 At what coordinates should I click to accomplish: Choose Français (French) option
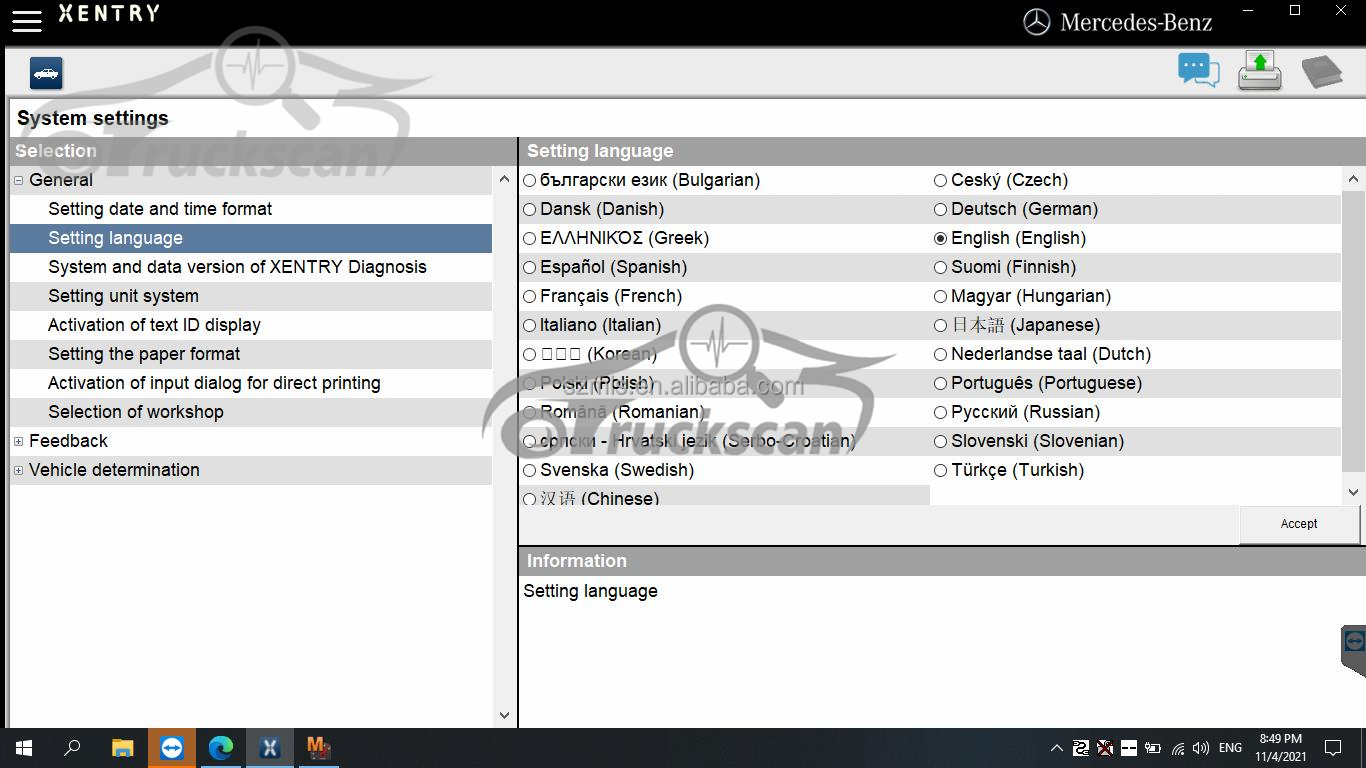tap(530, 297)
